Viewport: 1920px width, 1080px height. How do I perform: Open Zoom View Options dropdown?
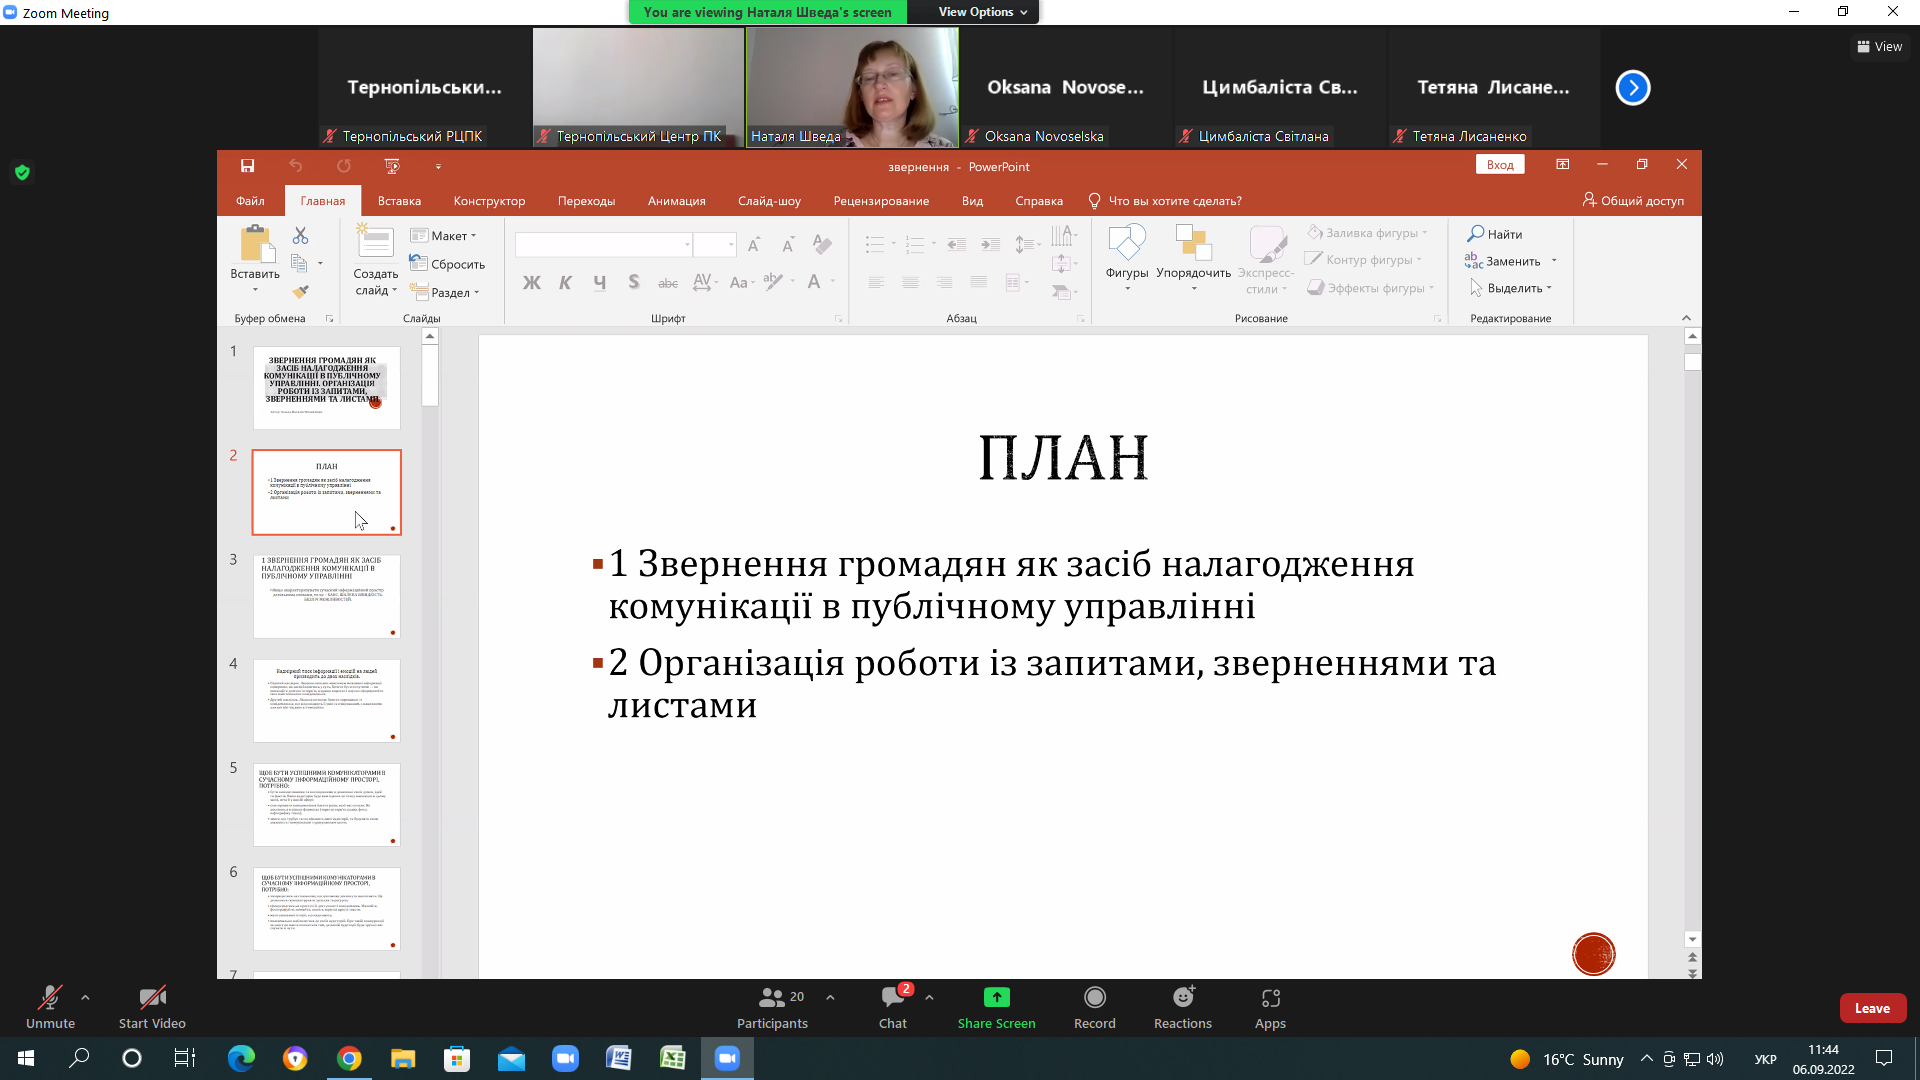(x=982, y=12)
